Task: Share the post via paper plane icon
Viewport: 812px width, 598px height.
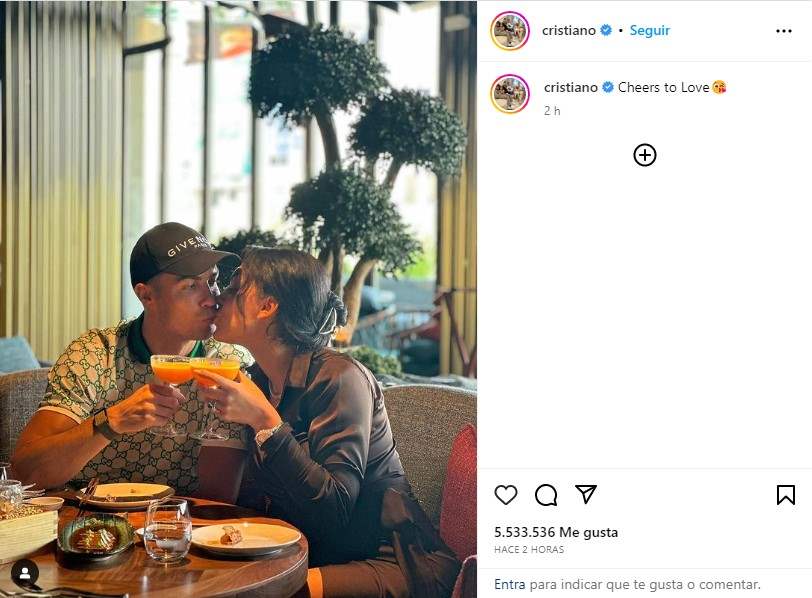Action: pyautogui.click(x=586, y=494)
